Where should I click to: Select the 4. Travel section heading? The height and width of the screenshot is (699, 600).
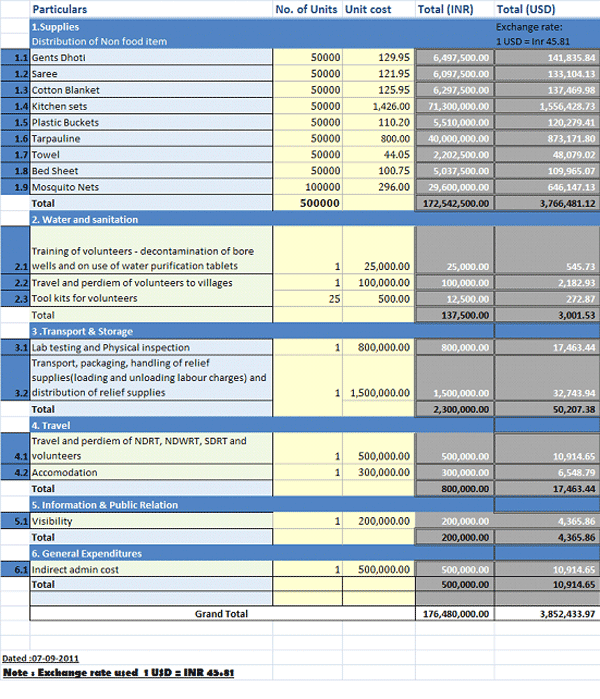pyautogui.click(x=51, y=425)
